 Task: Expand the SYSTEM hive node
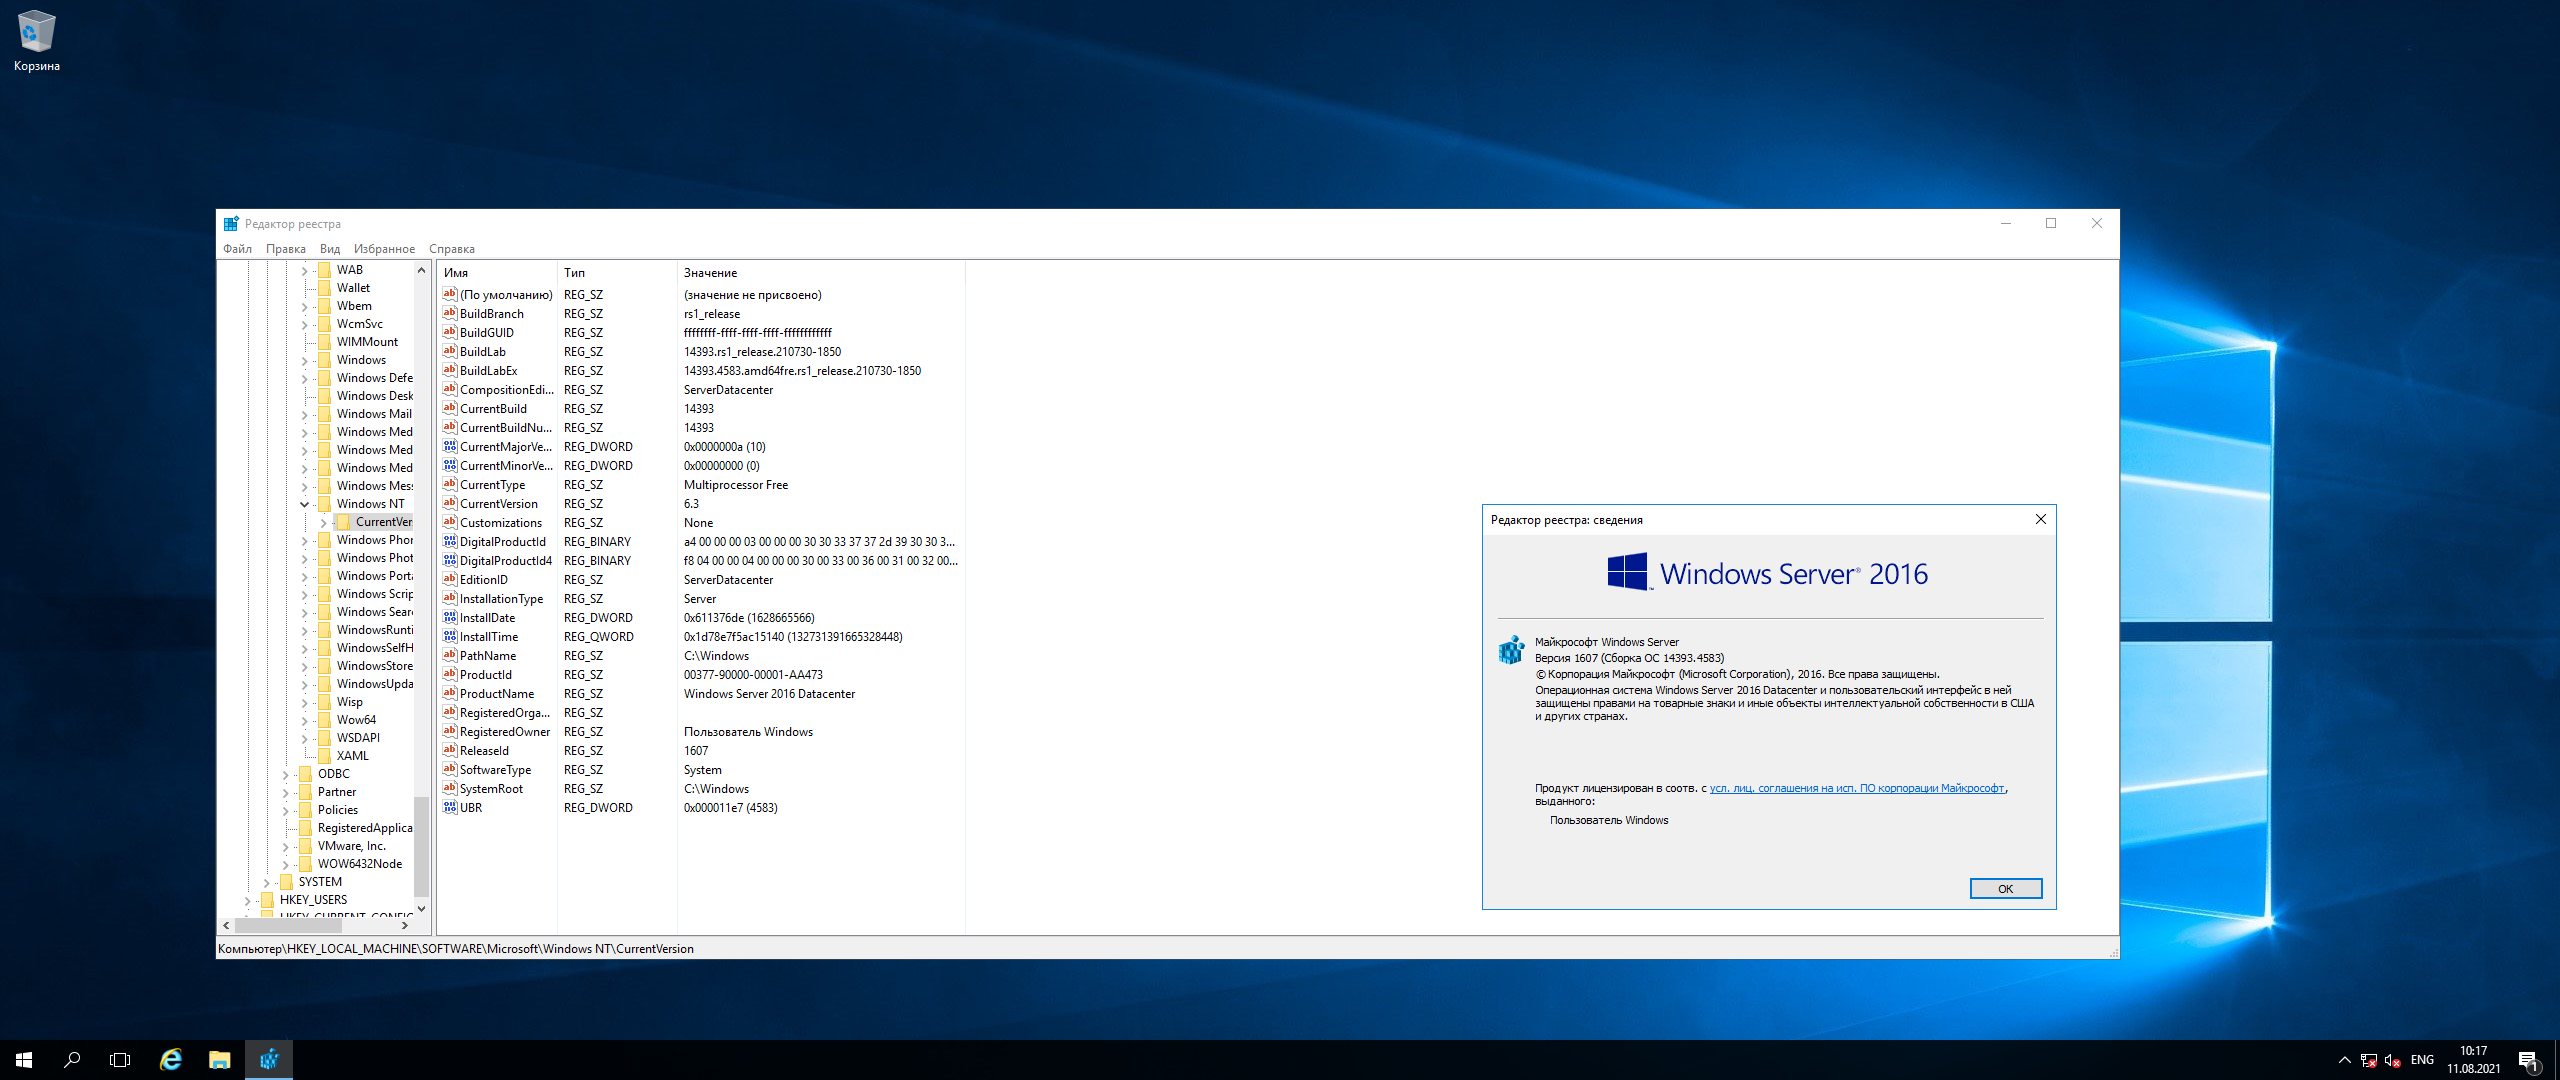[x=266, y=882]
